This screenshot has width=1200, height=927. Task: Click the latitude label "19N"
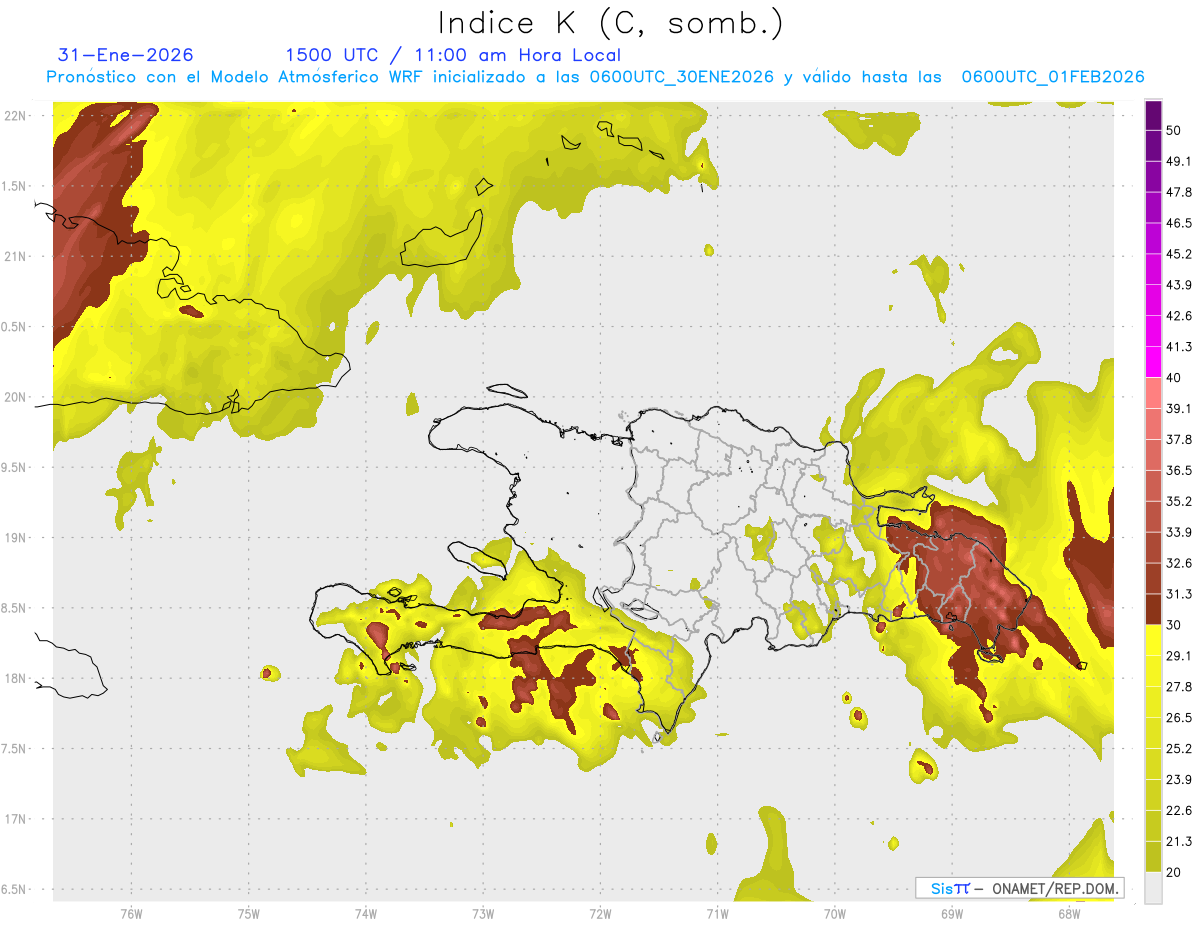16,538
